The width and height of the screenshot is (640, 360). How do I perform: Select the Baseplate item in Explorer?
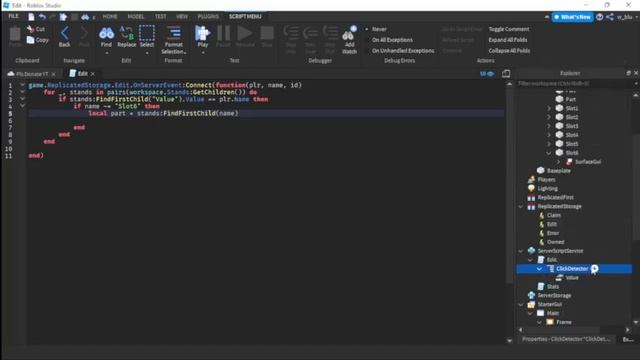click(x=558, y=171)
